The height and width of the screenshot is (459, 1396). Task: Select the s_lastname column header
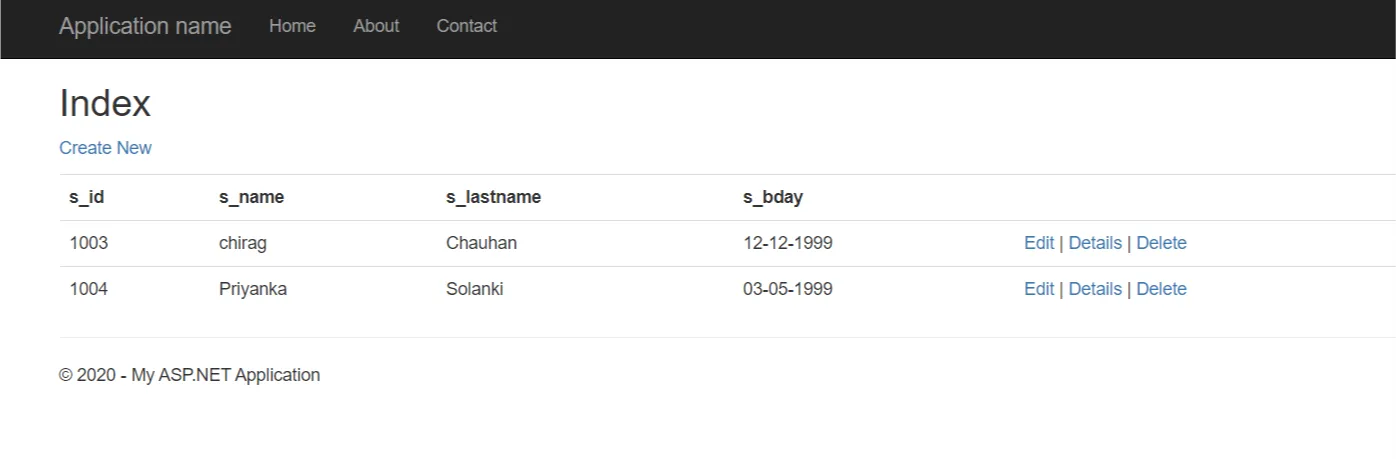493,197
